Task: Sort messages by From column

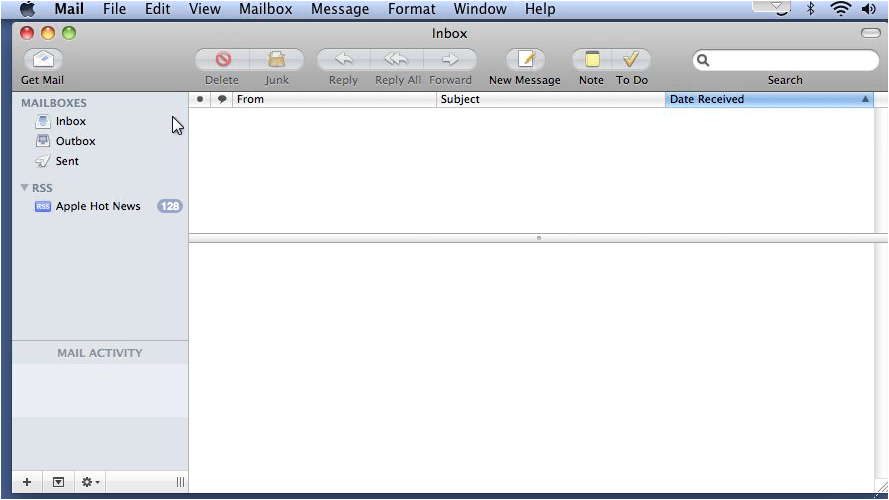Action: coord(335,99)
